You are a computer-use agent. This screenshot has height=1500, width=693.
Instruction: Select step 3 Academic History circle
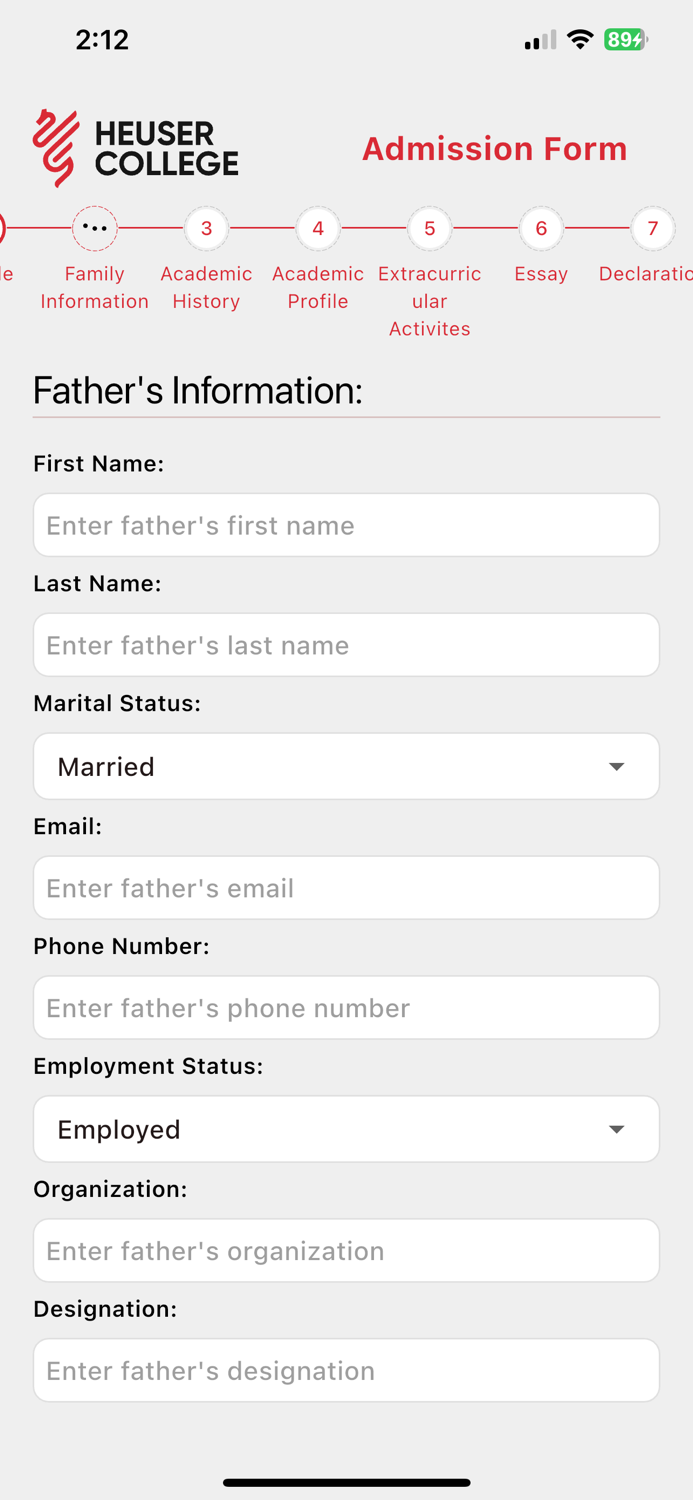[x=206, y=227]
